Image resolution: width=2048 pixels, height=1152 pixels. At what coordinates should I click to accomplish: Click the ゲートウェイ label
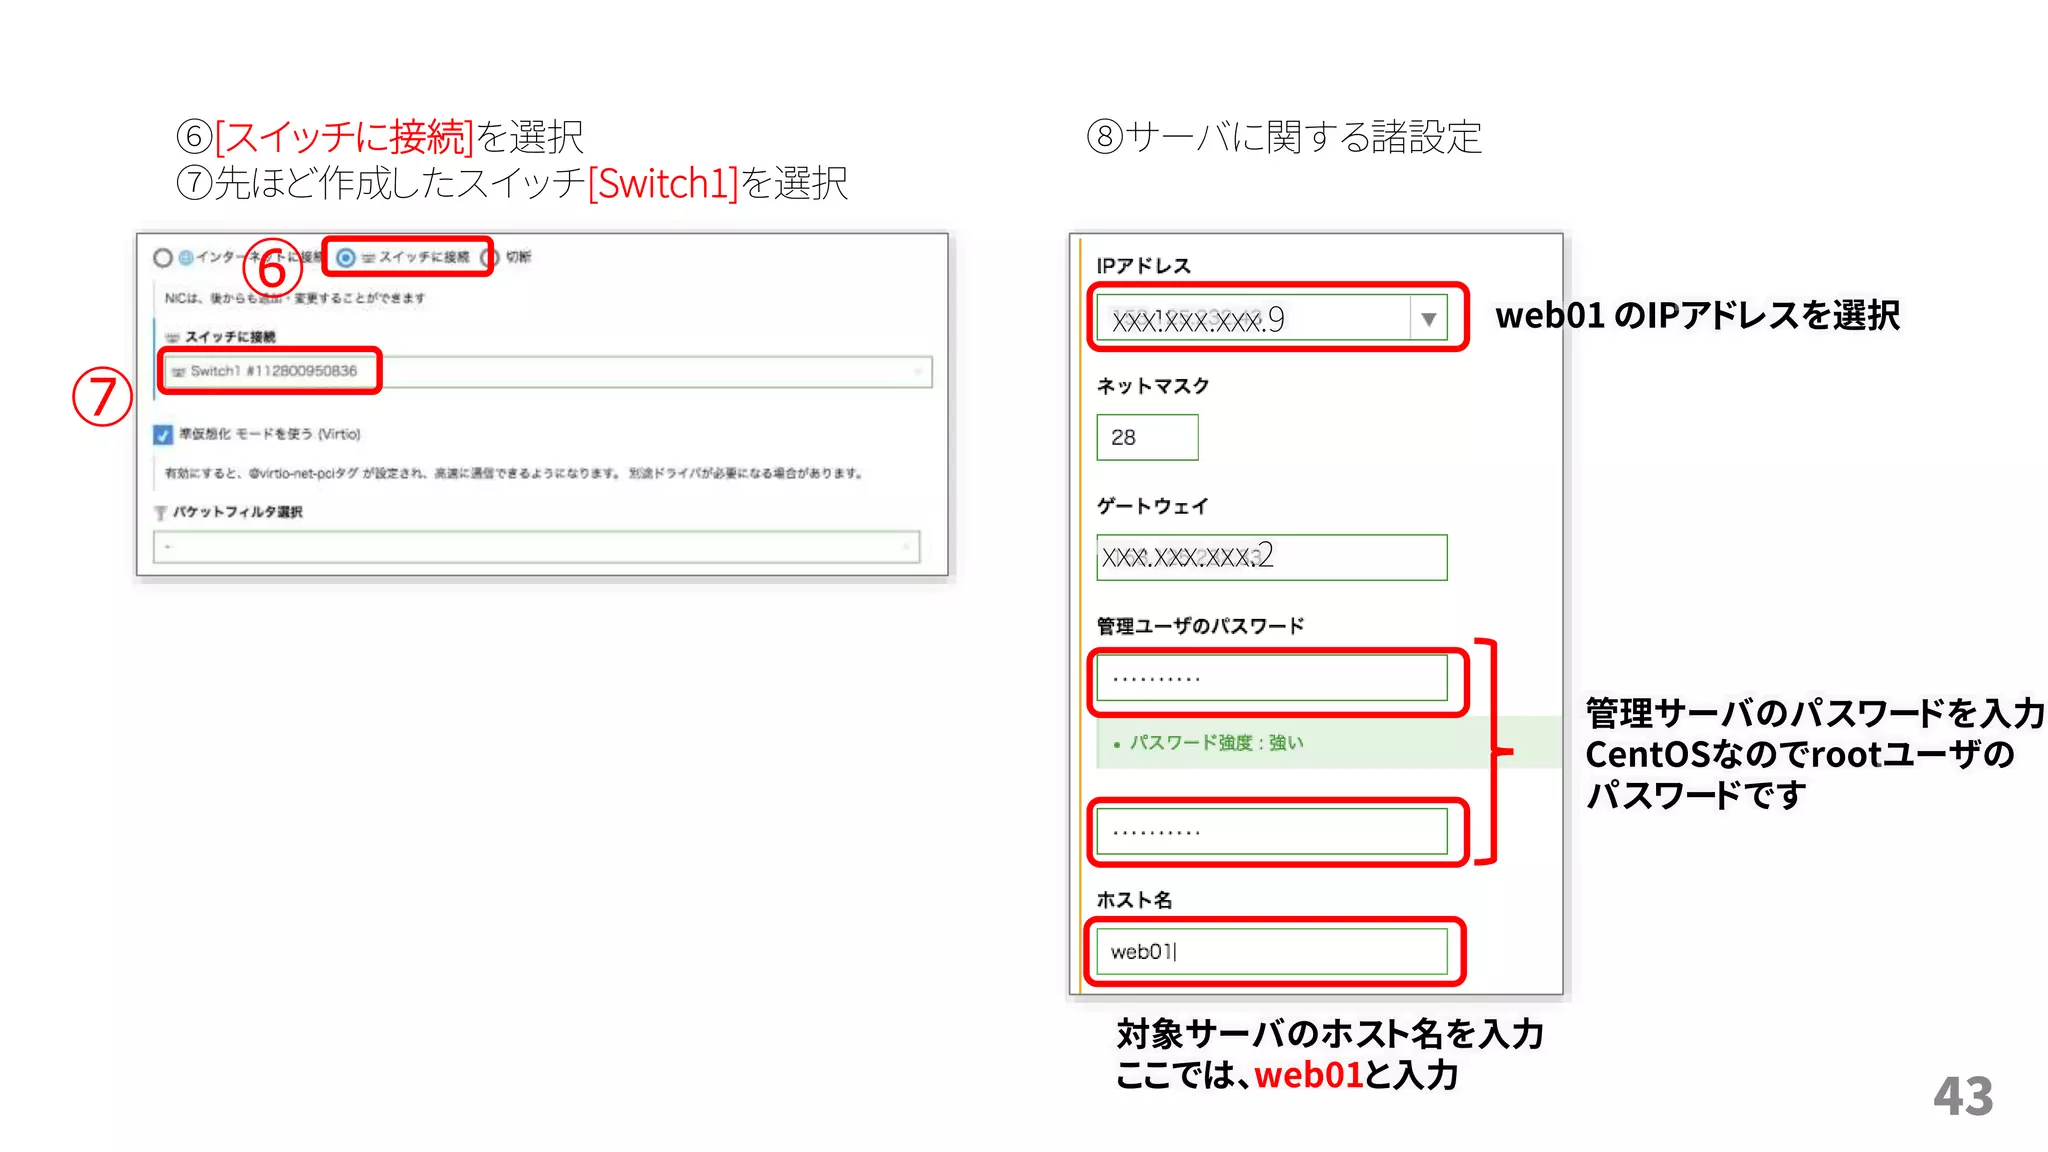(x=1153, y=506)
